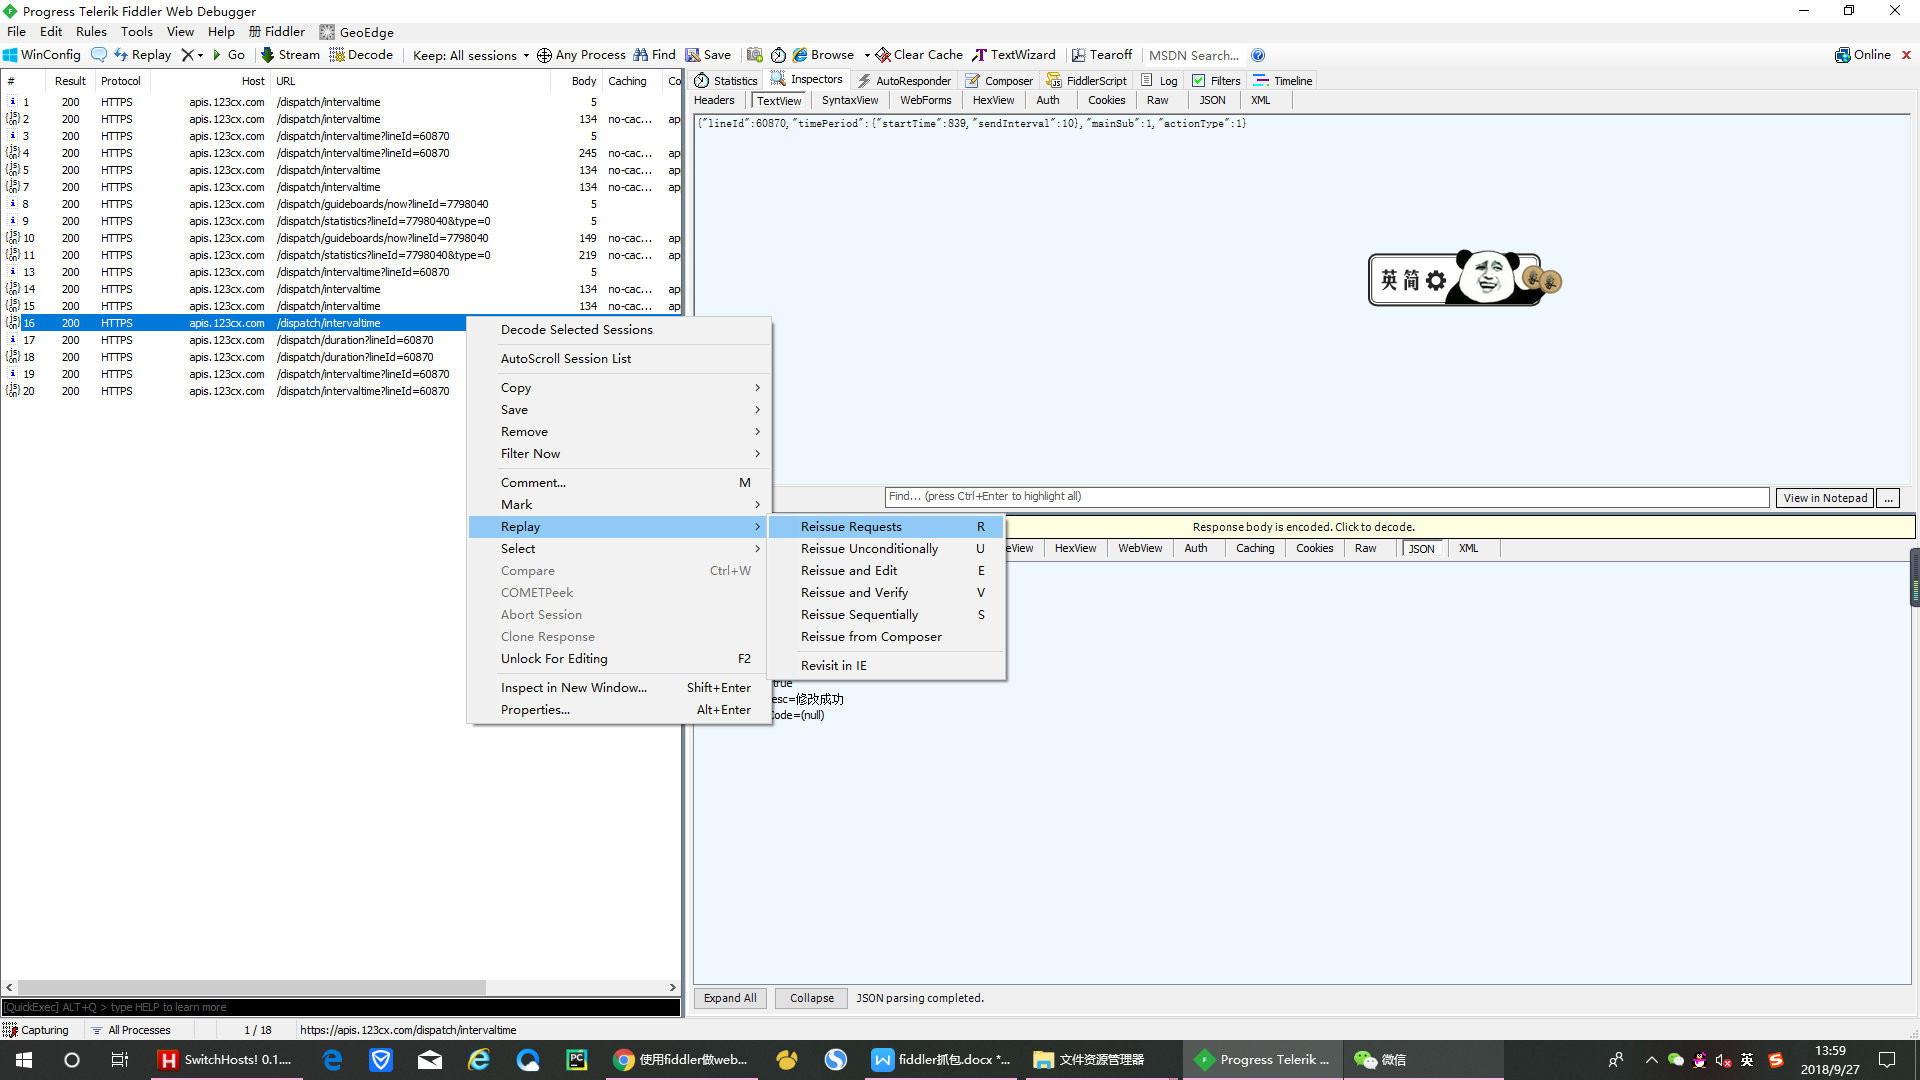Open the Keep: All sessions dropdown

471,55
